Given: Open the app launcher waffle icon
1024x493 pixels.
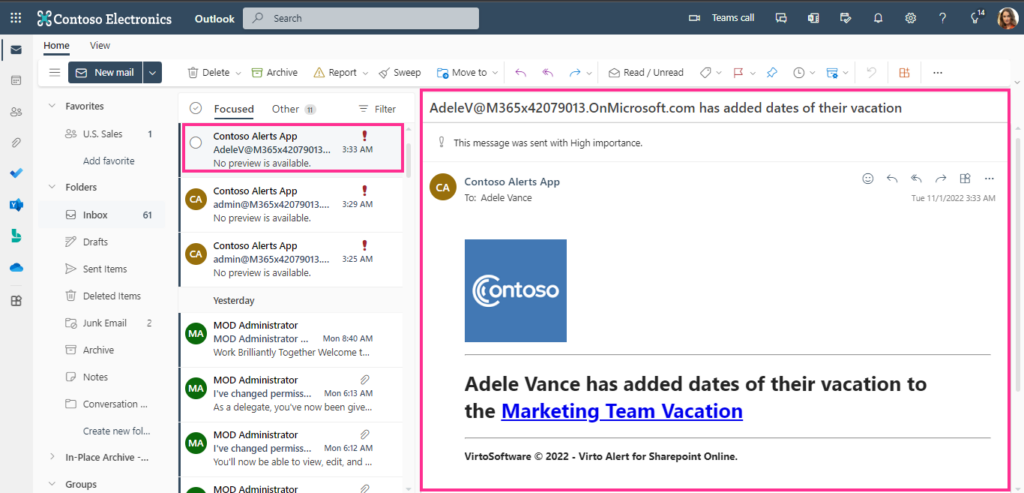Looking at the screenshot, I should tap(16, 18).
